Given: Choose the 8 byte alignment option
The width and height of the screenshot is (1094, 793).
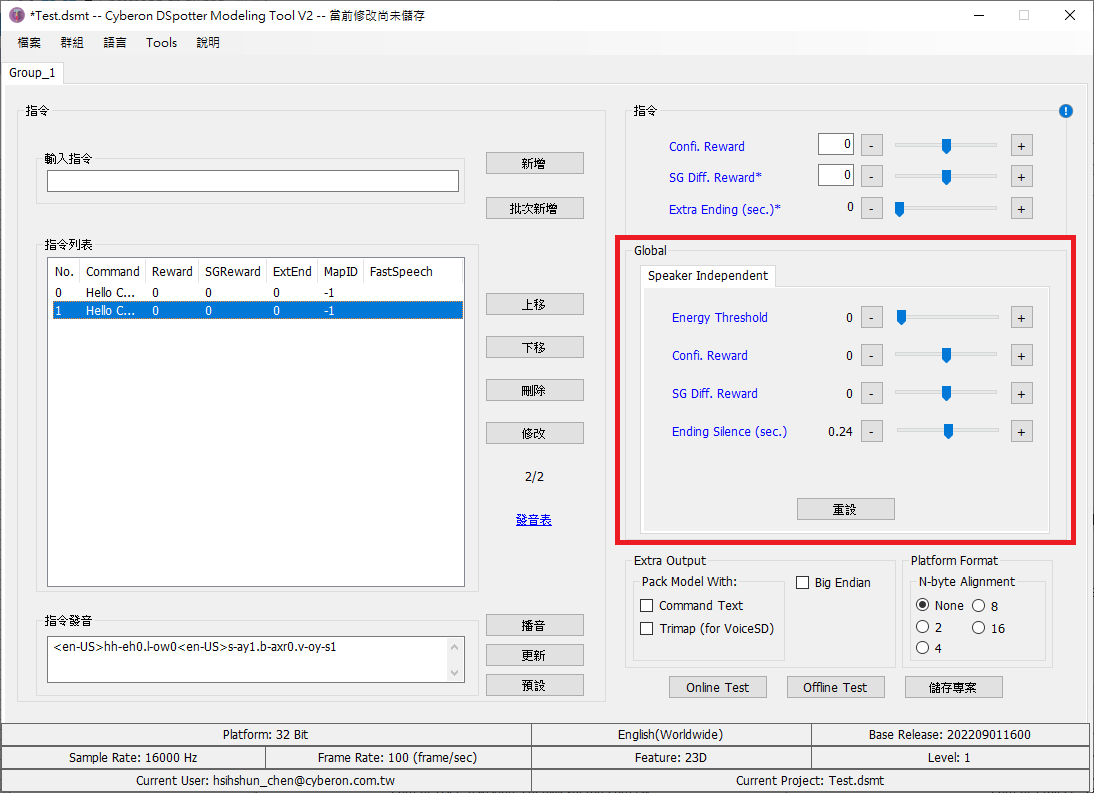Looking at the screenshot, I should click(x=979, y=606).
